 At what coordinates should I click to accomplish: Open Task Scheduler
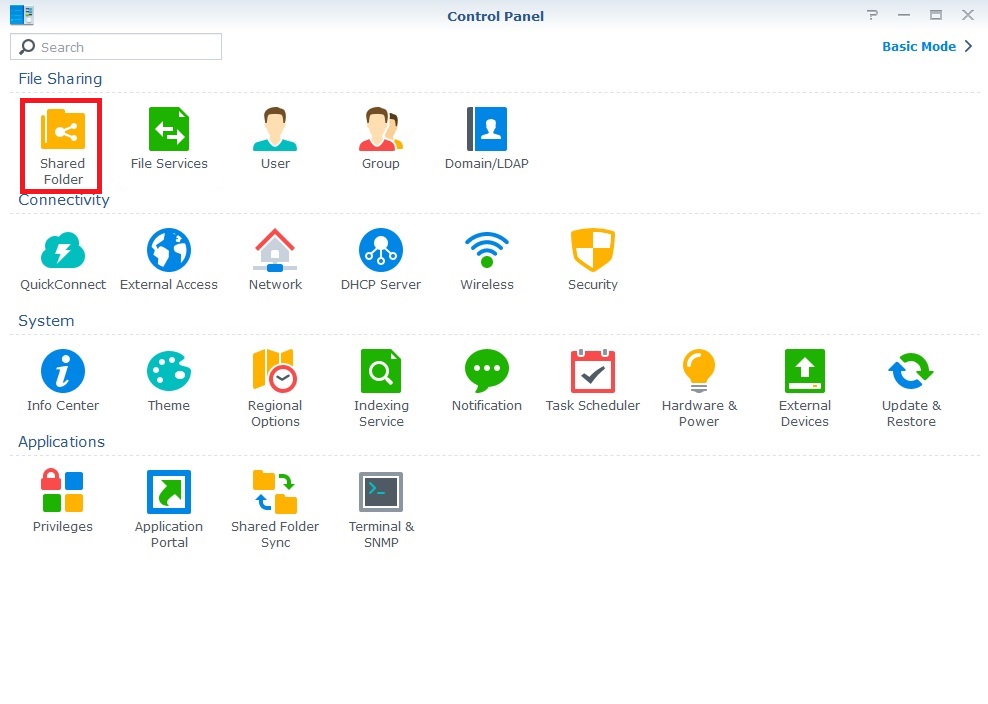click(593, 373)
